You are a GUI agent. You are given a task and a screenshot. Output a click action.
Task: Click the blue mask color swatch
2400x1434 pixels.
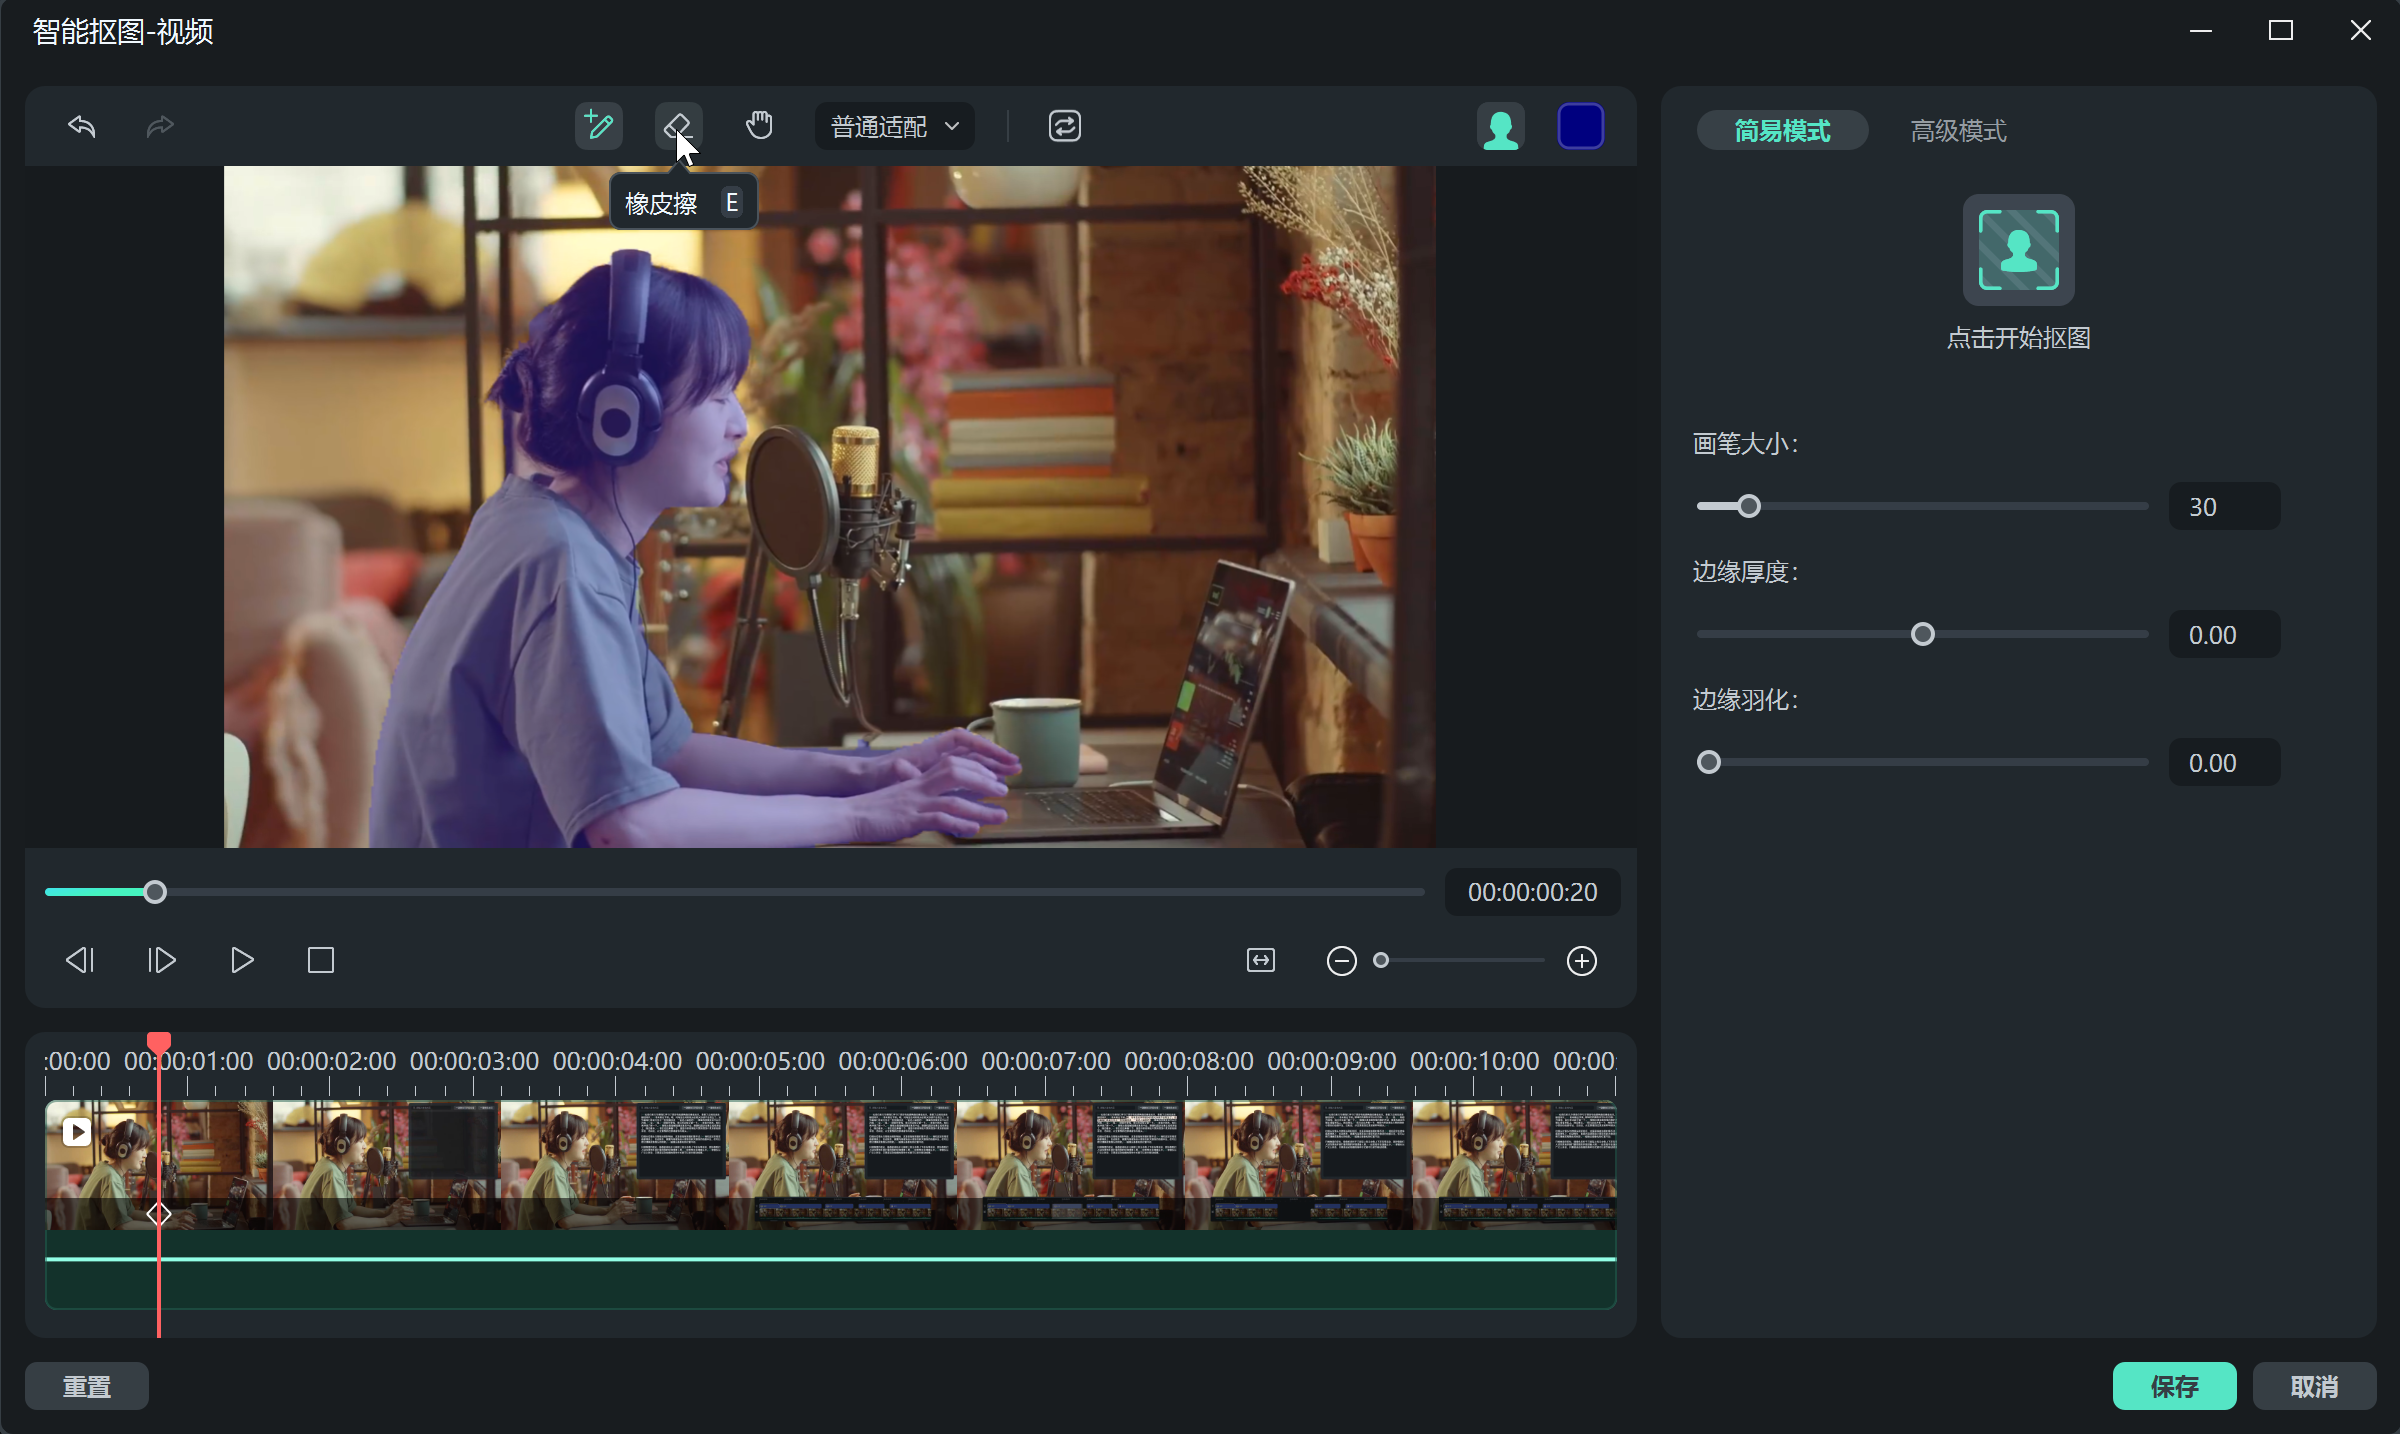1580,127
